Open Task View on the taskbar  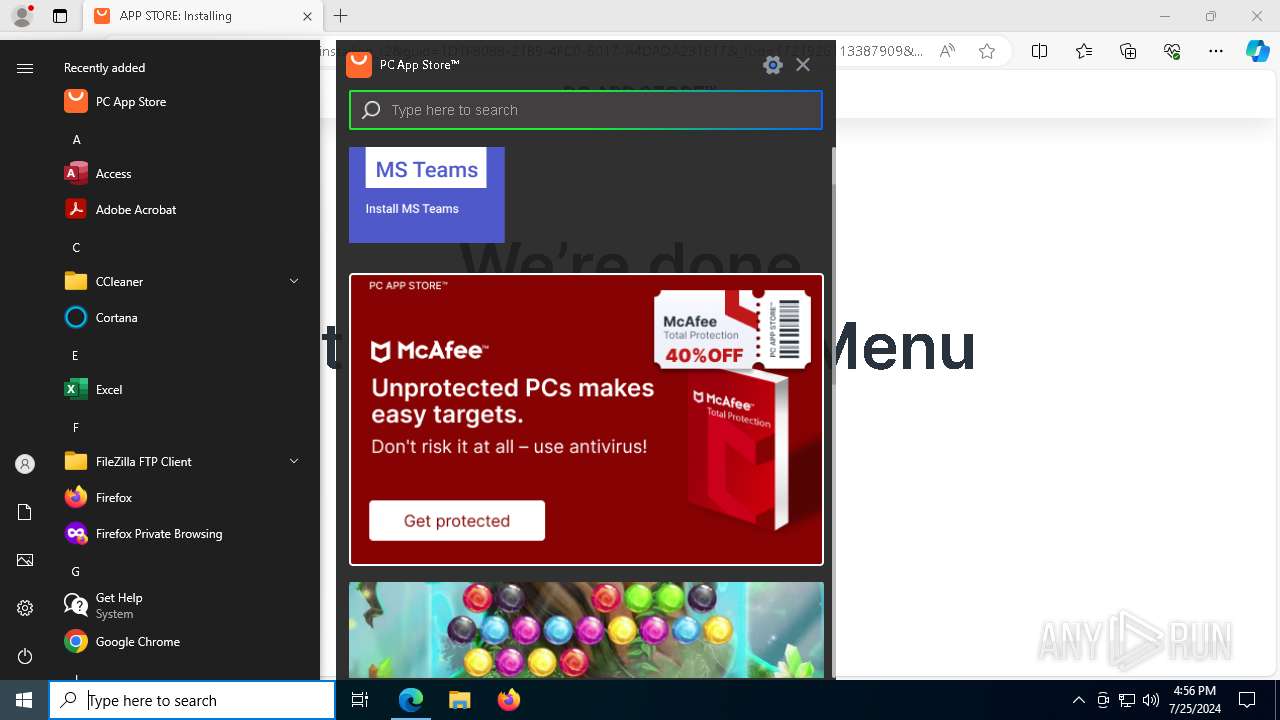(360, 700)
